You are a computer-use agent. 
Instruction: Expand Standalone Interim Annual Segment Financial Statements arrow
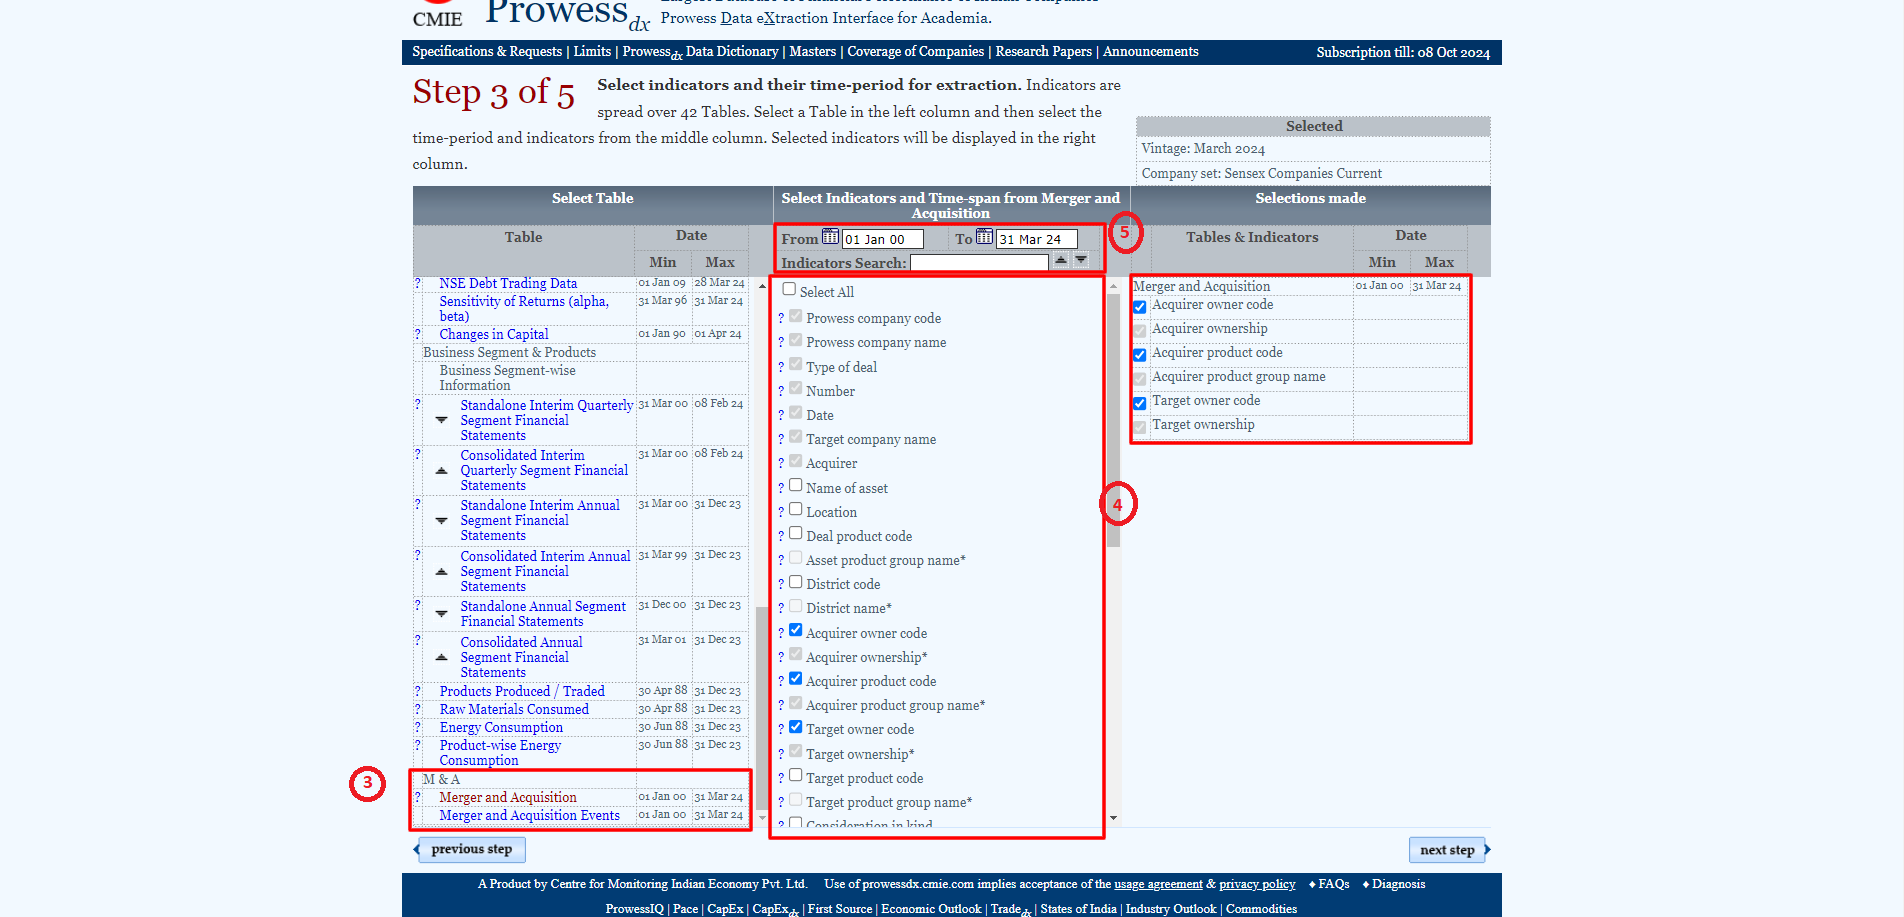pos(441,520)
